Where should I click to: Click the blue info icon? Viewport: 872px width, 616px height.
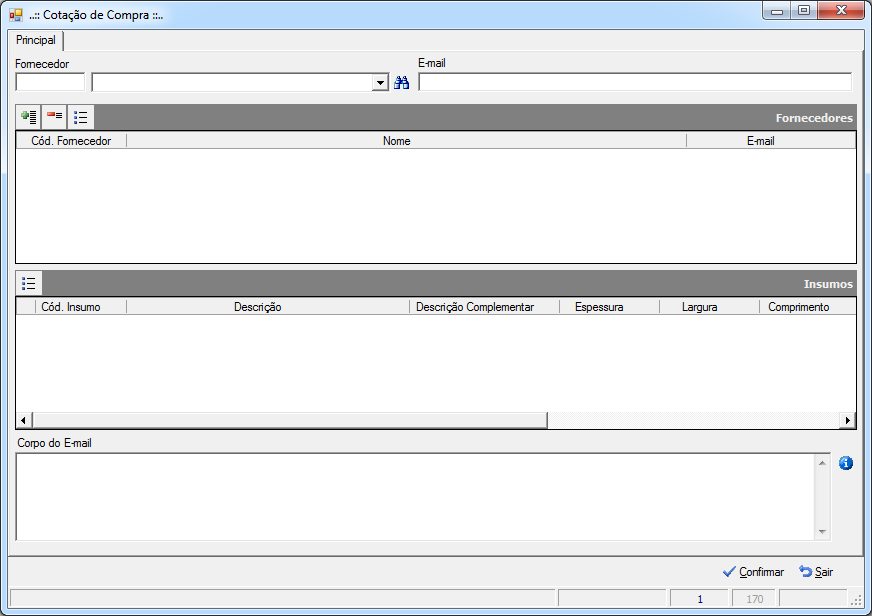[846, 463]
